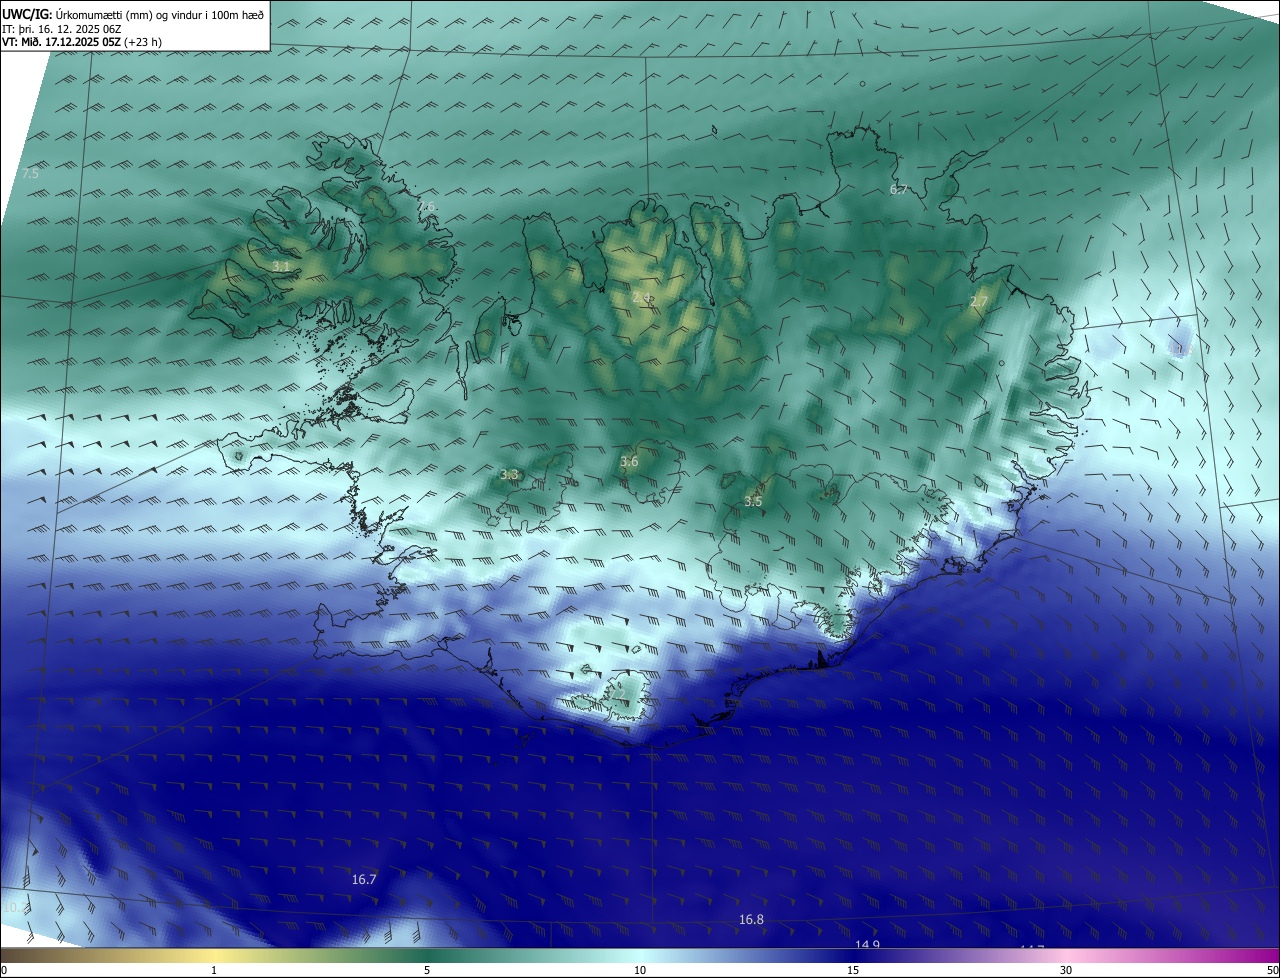Click the 0 tick on the color scale
This screenshot has width=1280, height=978.
(x=4, y=970)
